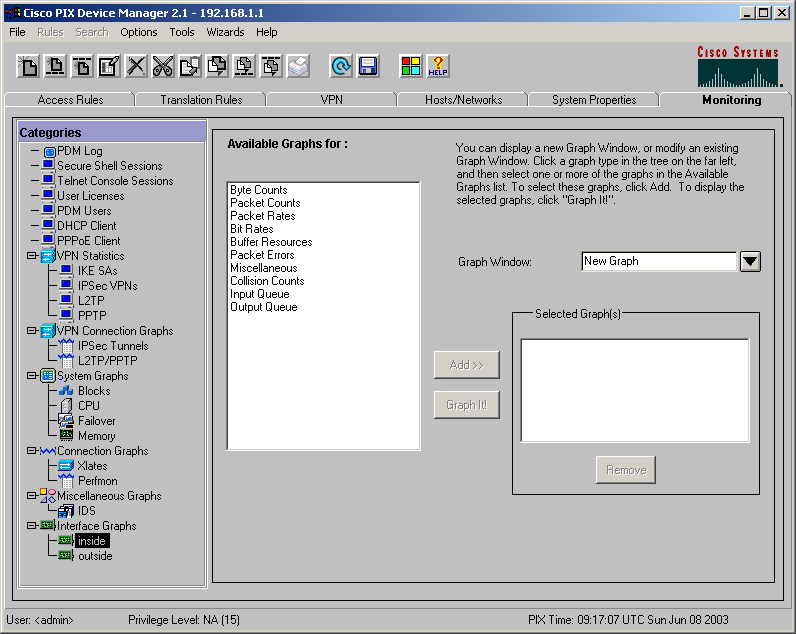The width and height of the screenshot is (796, 634).
Task: Click the New rule page icon in toolbar
Action: (x=28, y=66)
